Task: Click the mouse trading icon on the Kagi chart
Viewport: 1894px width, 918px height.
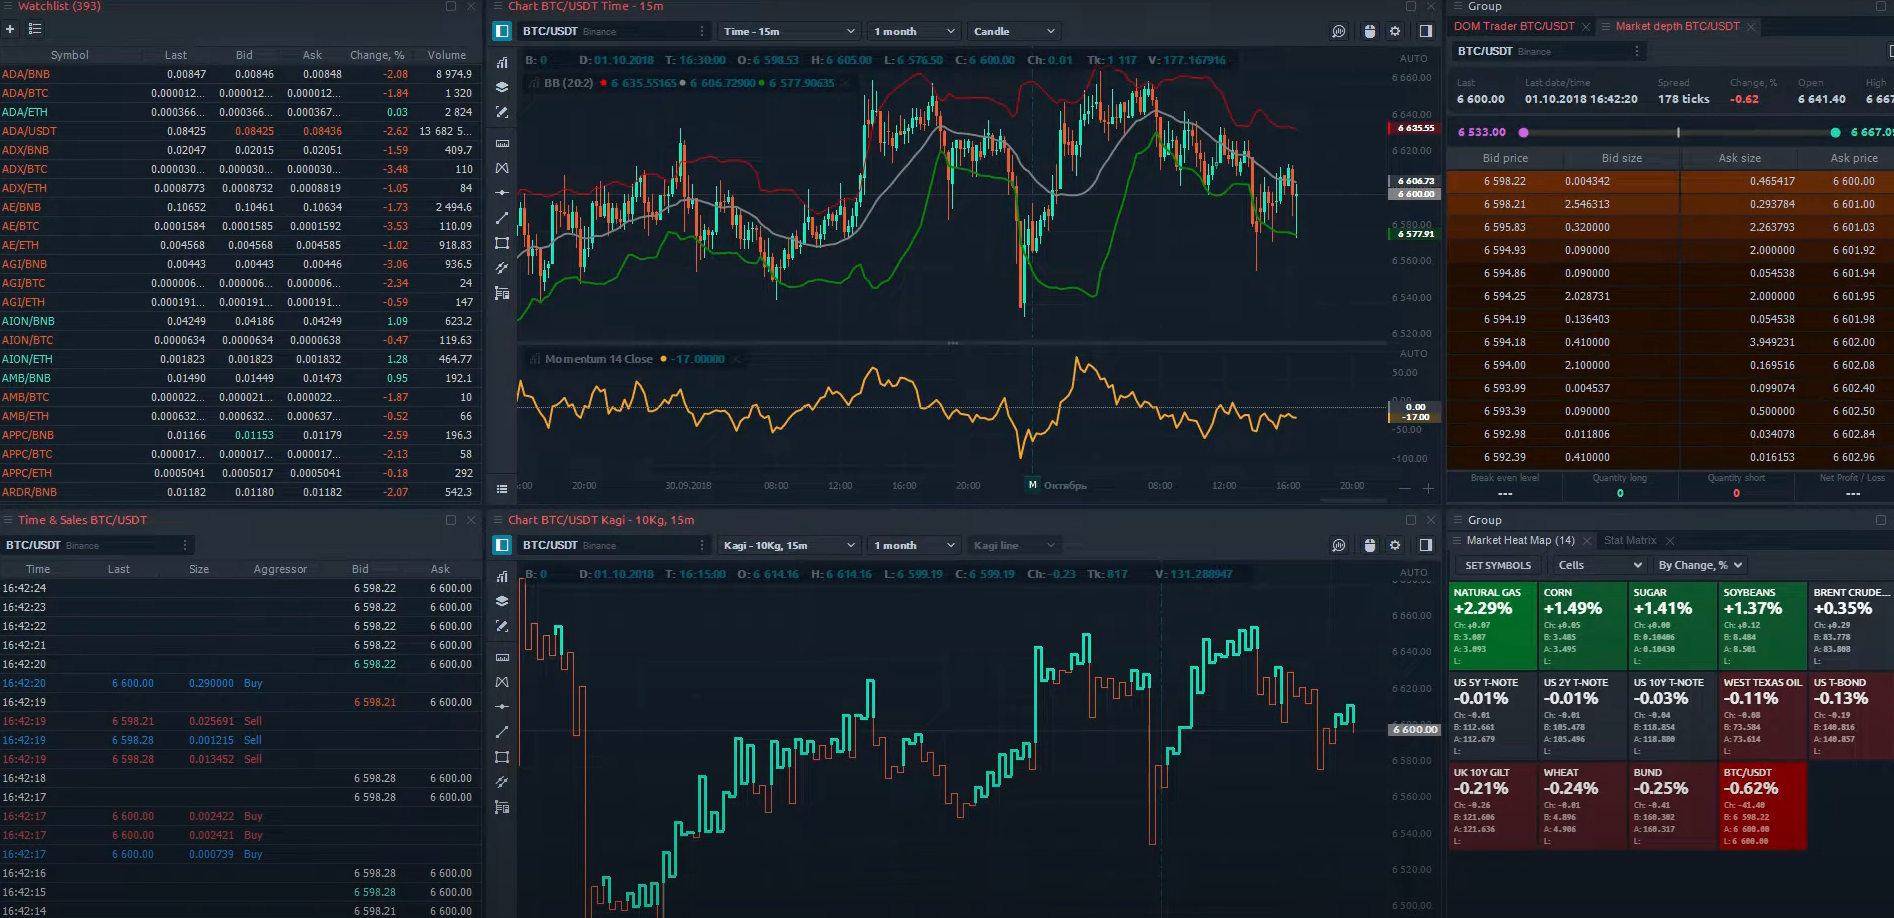Action: click(1369, 545)
